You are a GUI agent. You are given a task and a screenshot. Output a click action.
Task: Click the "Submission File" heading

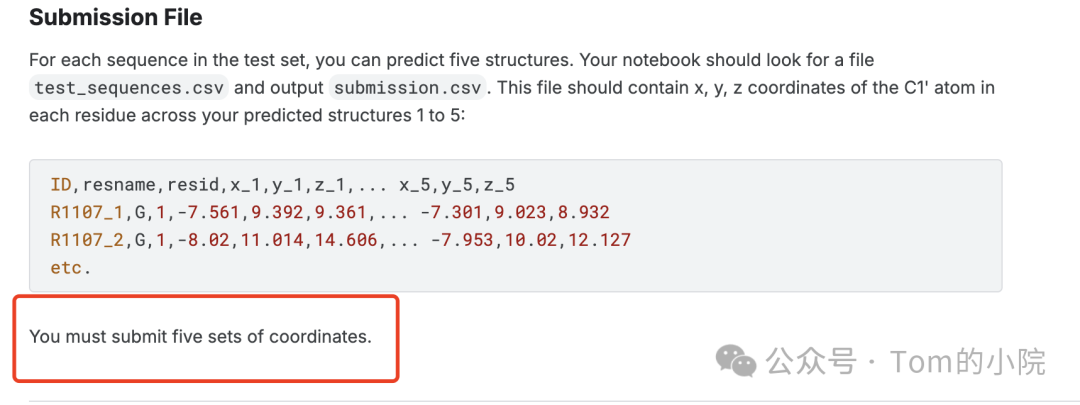116,18
